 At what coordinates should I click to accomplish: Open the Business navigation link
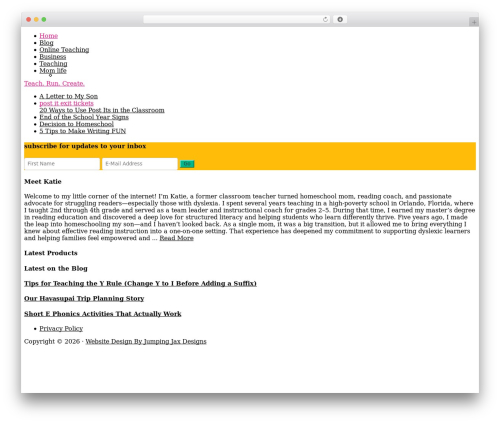tap(53, 57)
